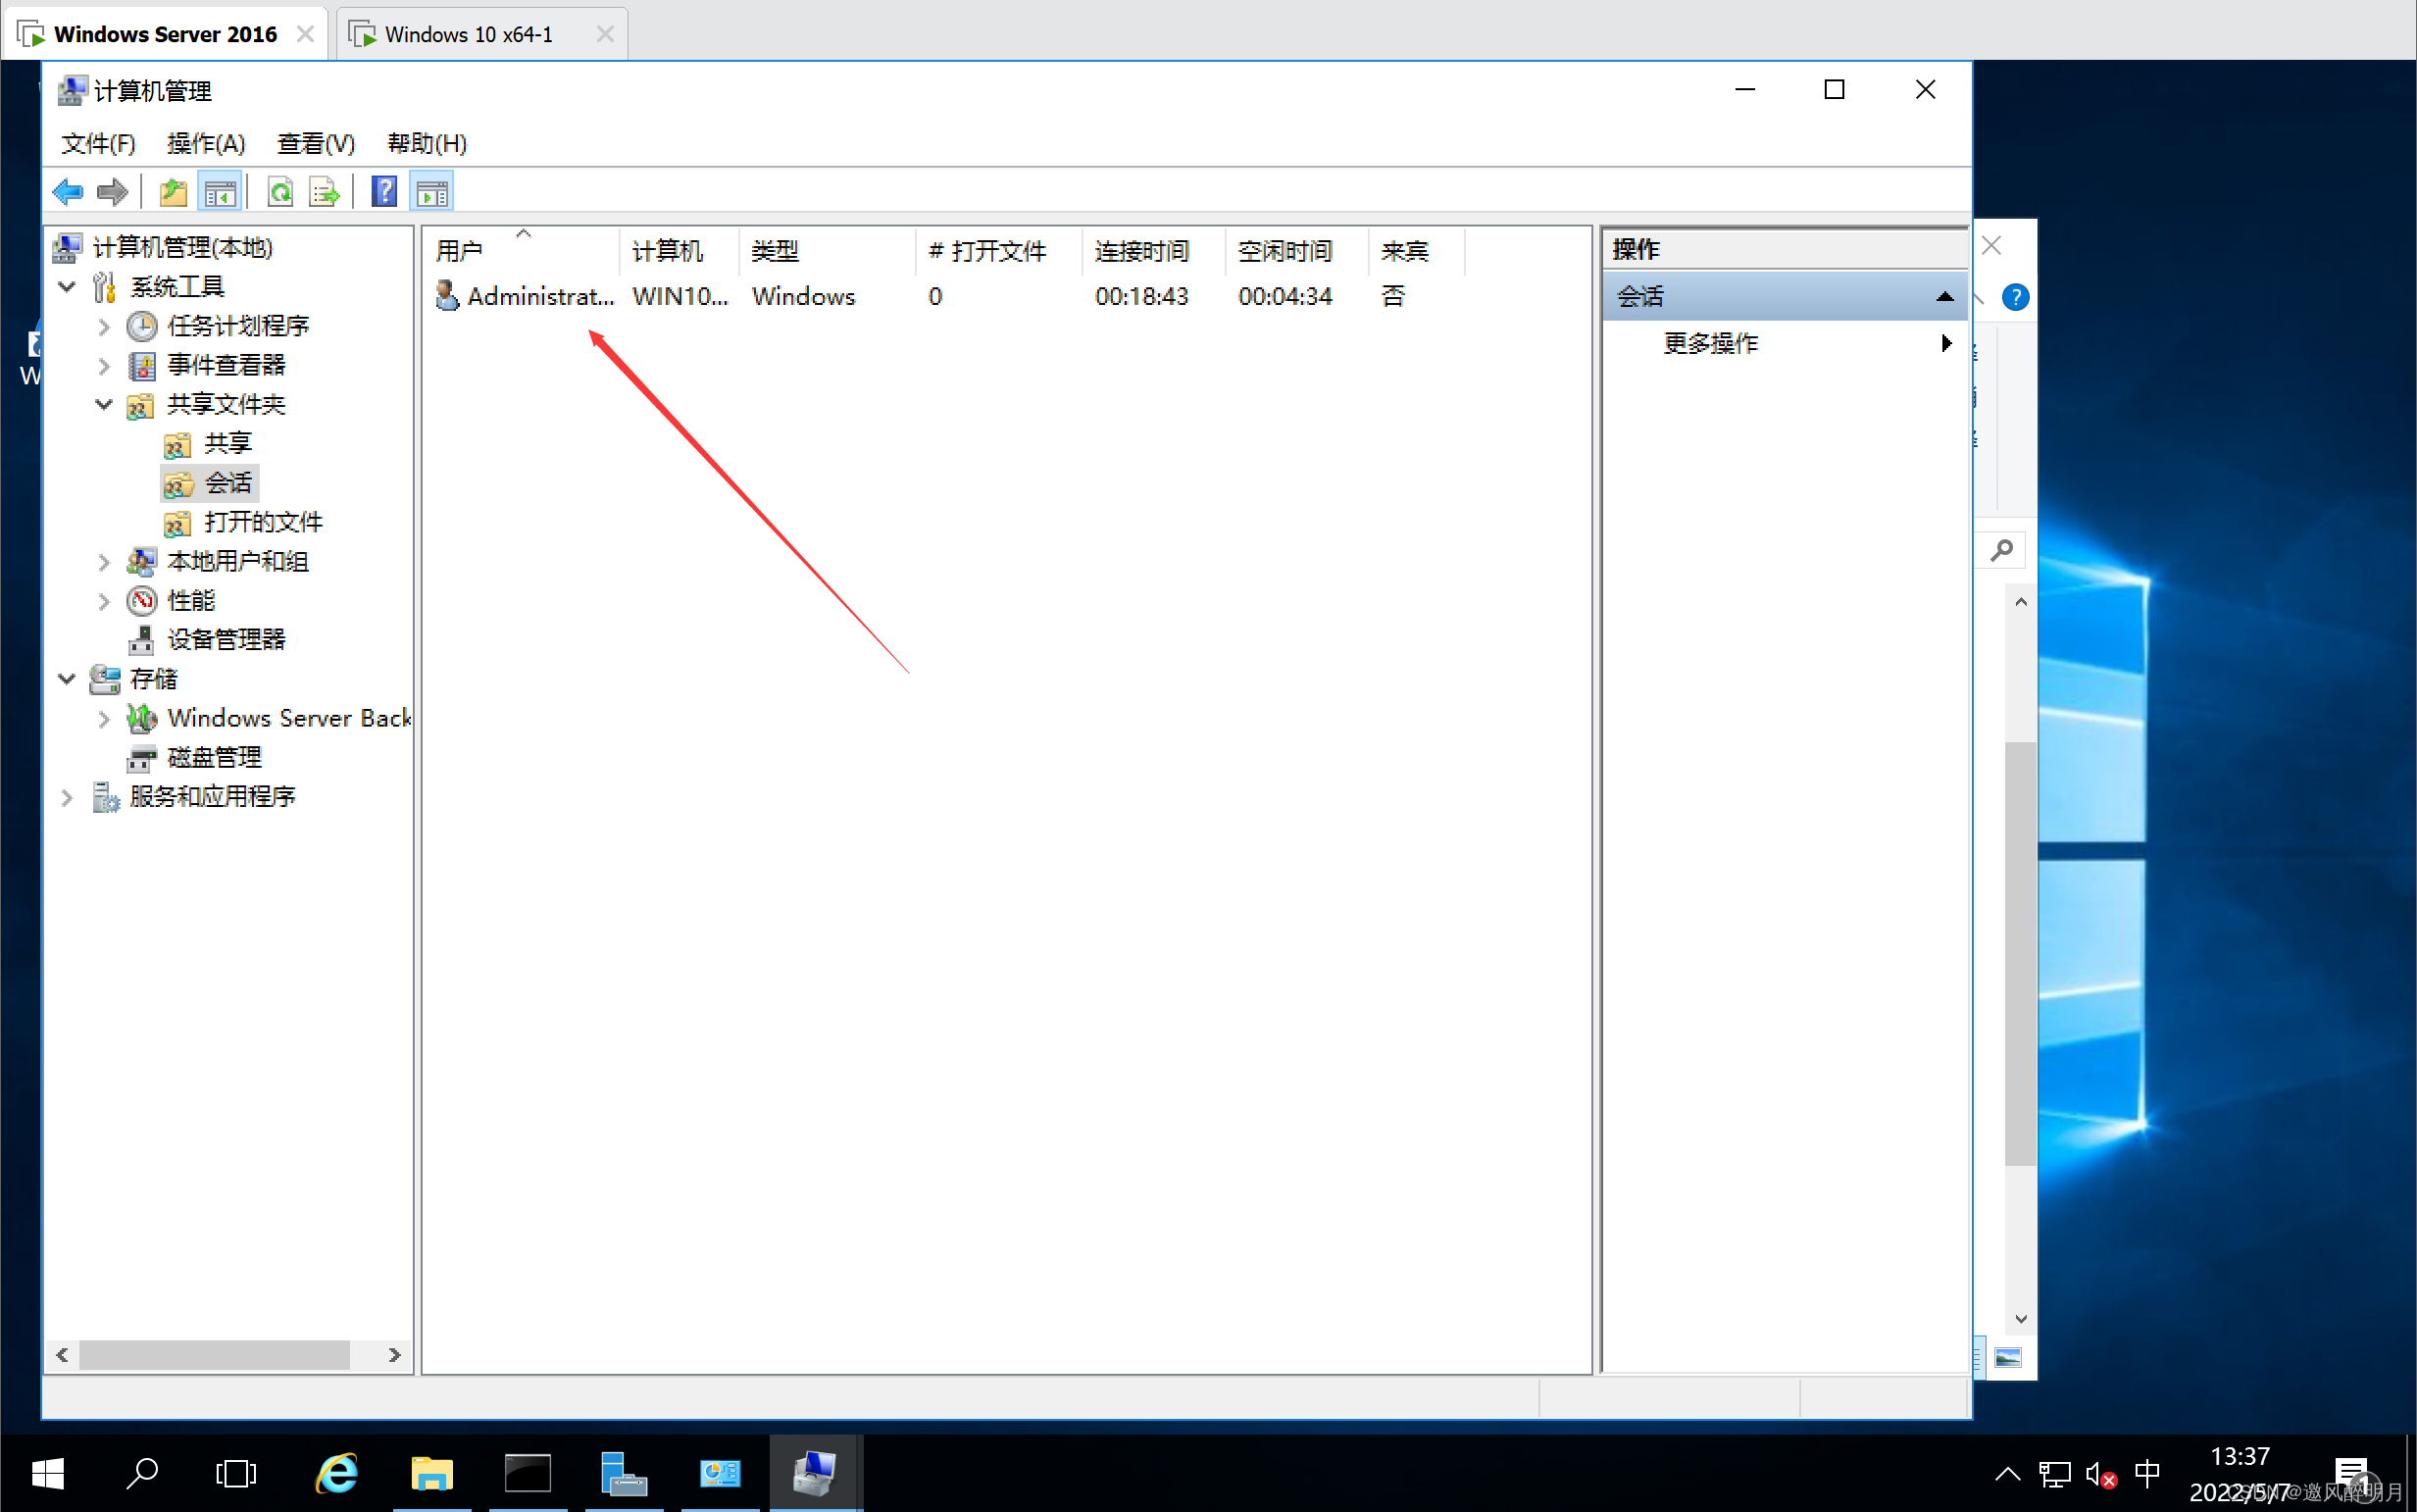Sort sessions by 用户 column header
The height and width of the screenshot is (1512, 2417).
tap(520, 251)
